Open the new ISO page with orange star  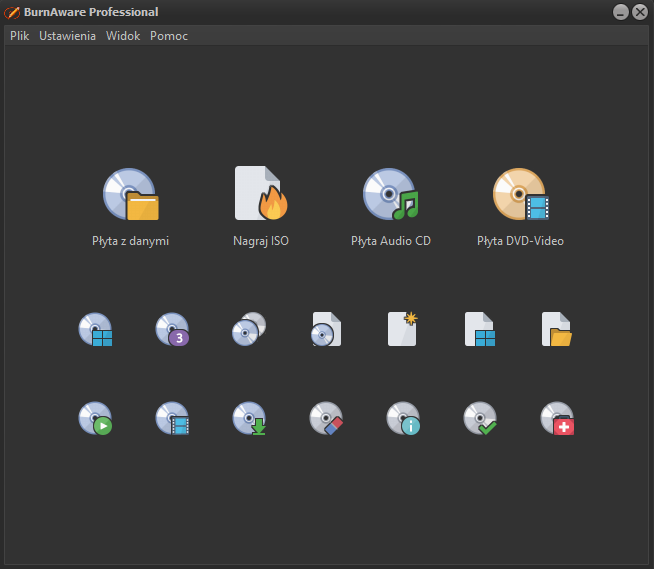(403, 329)
